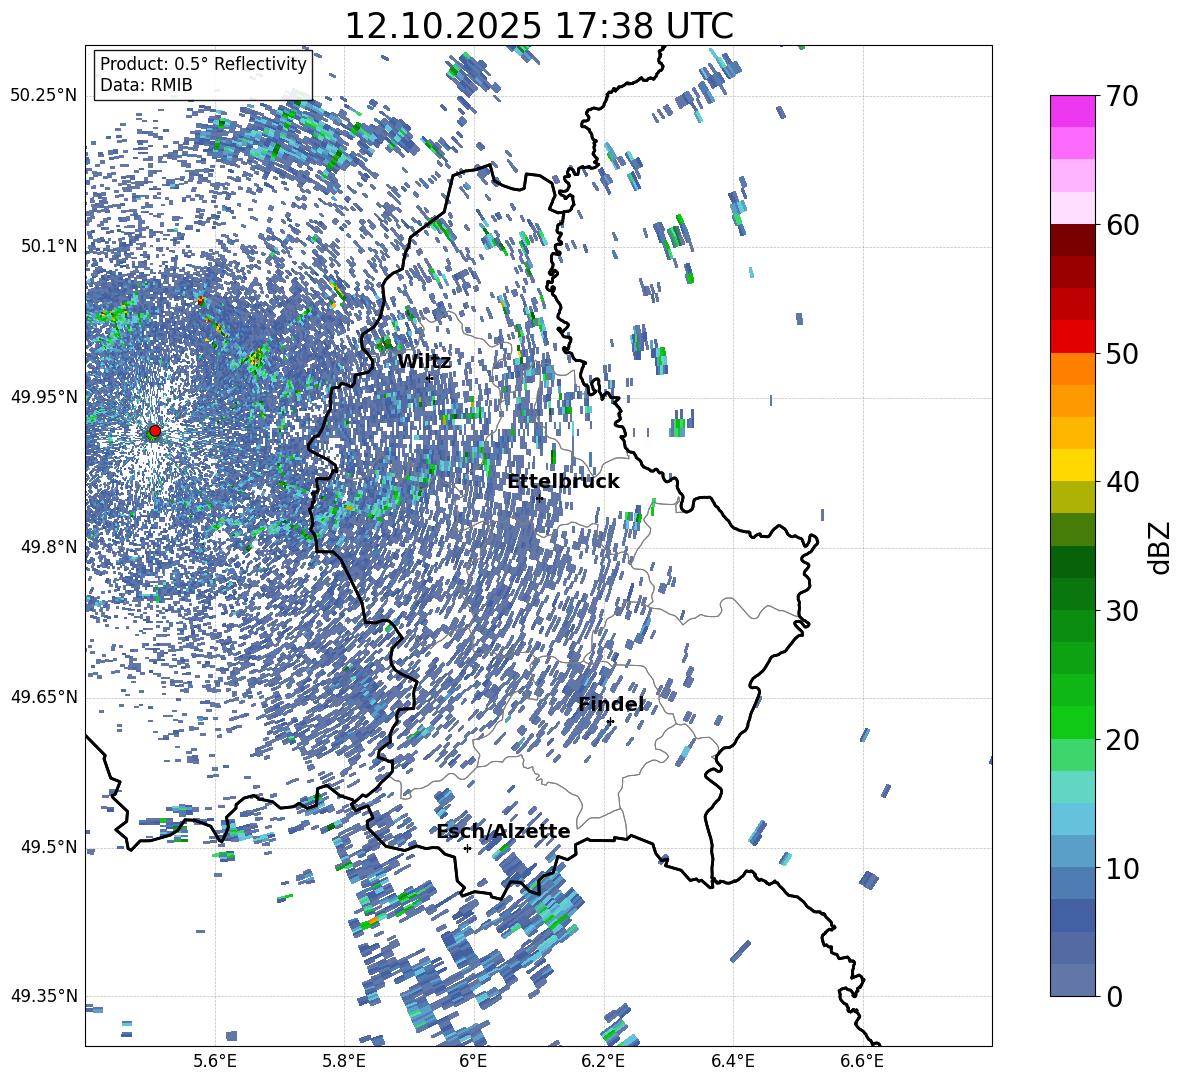Image resolution: width=1184 pixels, height=1081 pixels.
Task: Click the 6.6°E longitude tick label
Action: [862, 1061]
